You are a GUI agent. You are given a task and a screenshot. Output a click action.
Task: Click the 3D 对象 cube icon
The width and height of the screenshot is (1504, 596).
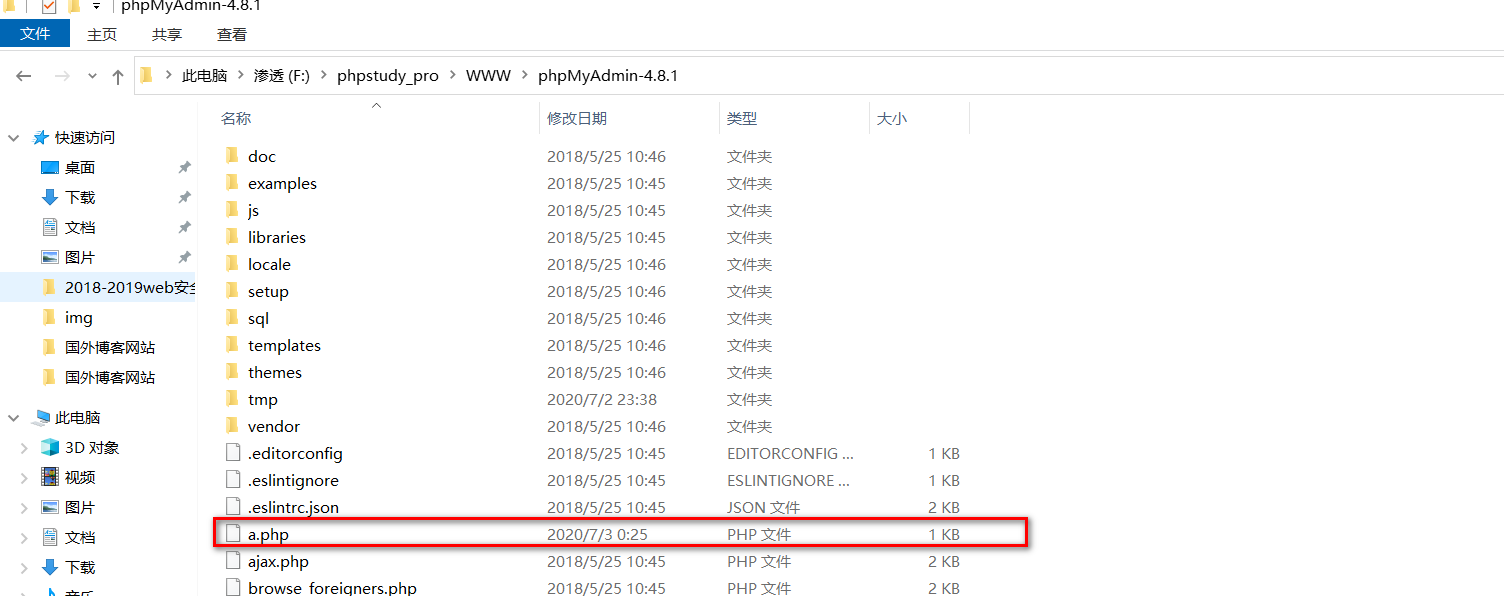pyautogui.click(x=50, y=447)
